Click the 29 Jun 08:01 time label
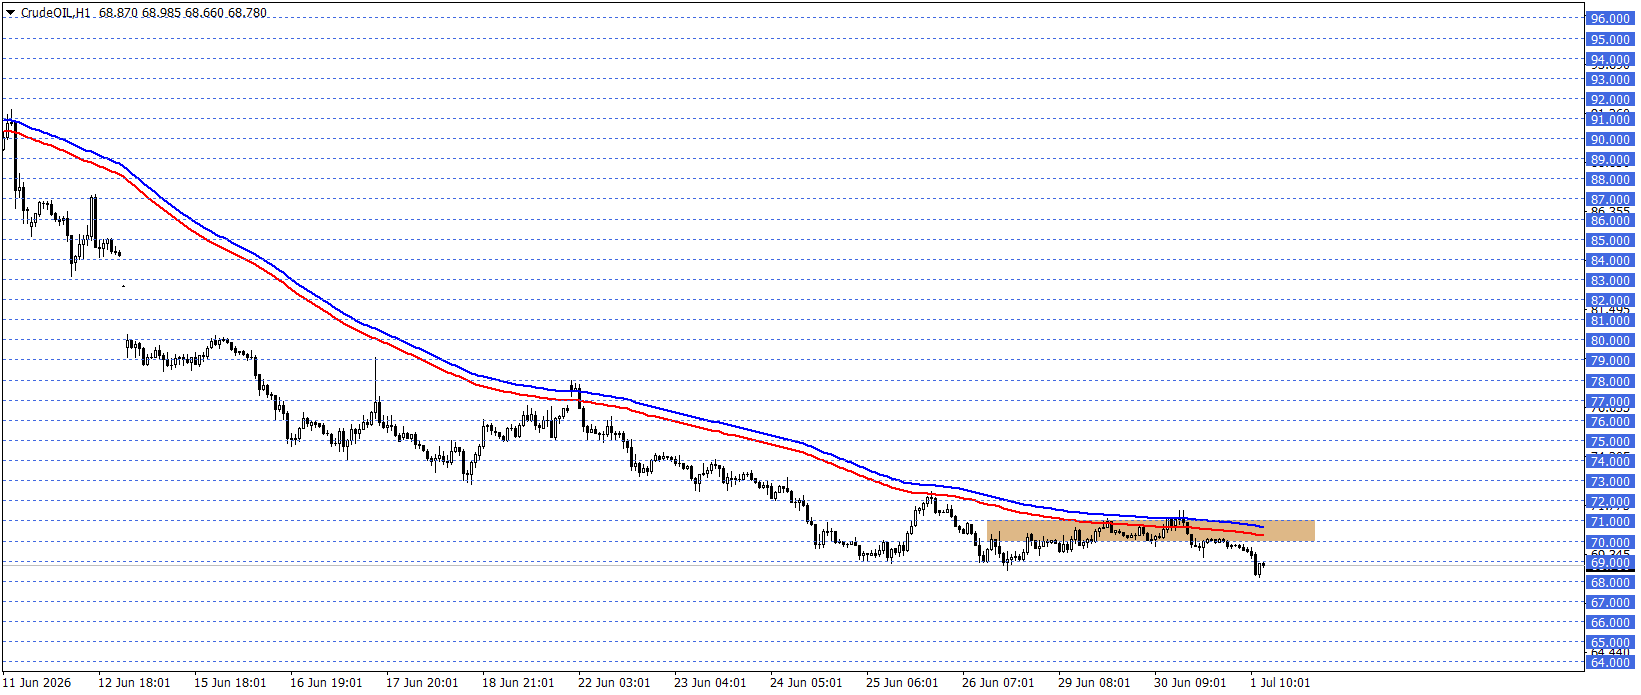Screen dimensions: 1641x695 pyautogui.click(x=1094, y=683)
